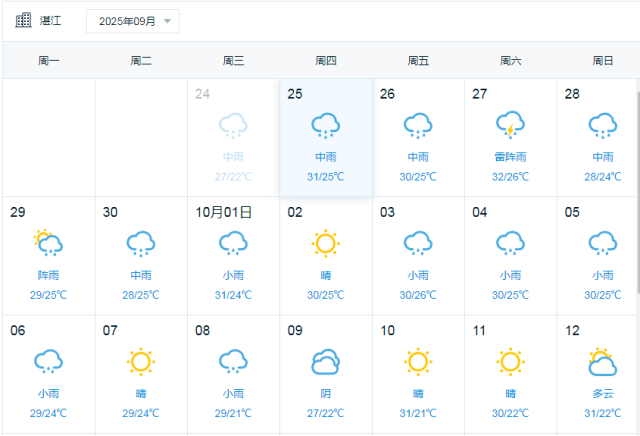Click the sunny icon on day 11
Screen dimensions: 640x436
click(510, 362)
